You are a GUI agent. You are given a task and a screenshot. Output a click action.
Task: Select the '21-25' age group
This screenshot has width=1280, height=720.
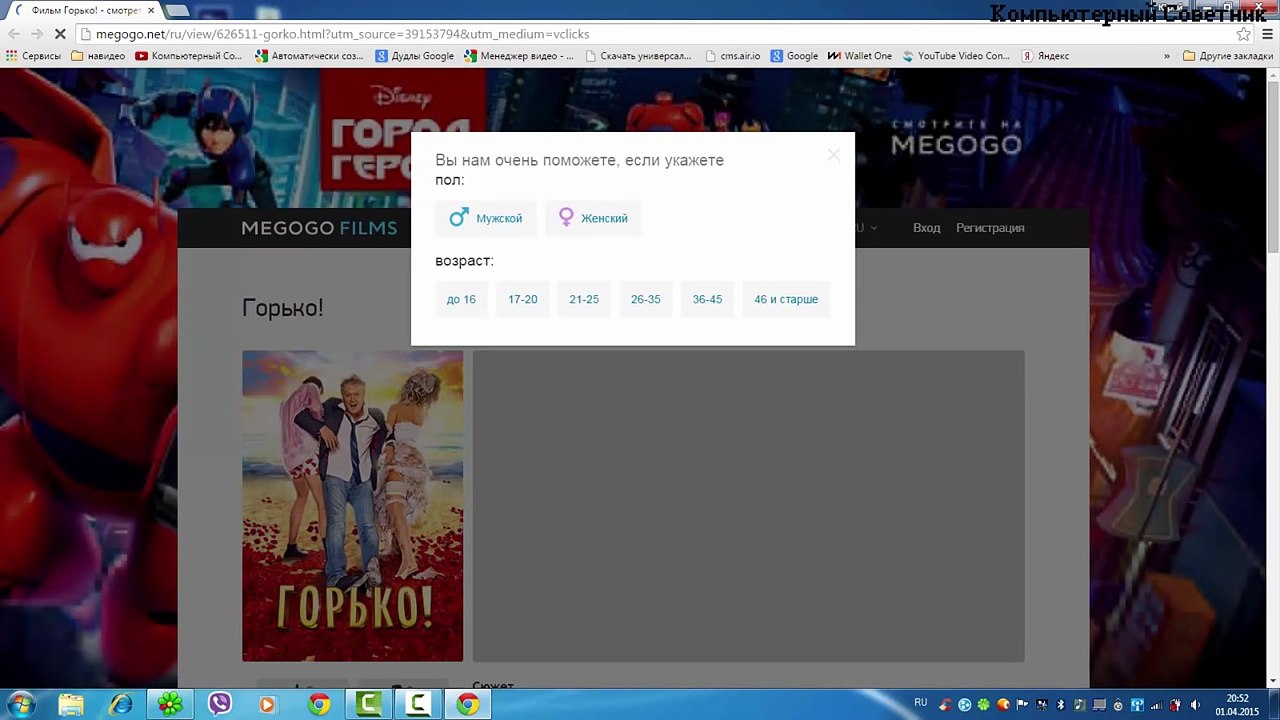pyautogui.click(x=584, y=299)
